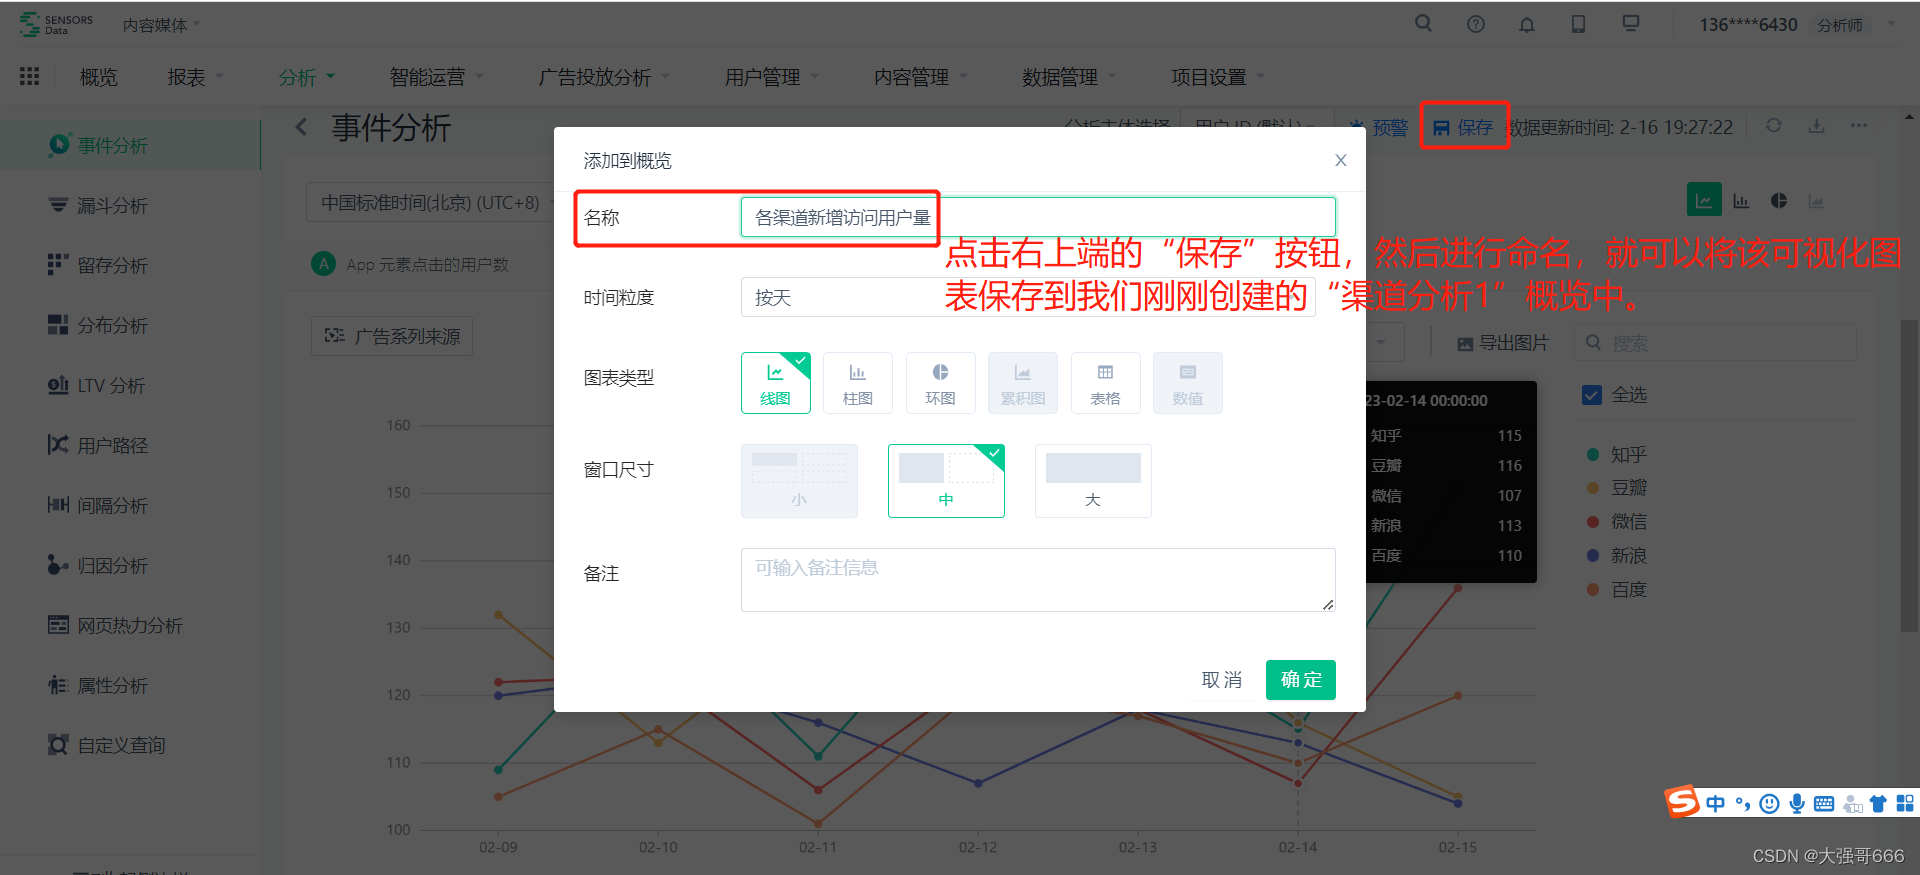1920x875 pixels.
Task: Click the legend 搜索 field
Action: (x=1716, y=343)
